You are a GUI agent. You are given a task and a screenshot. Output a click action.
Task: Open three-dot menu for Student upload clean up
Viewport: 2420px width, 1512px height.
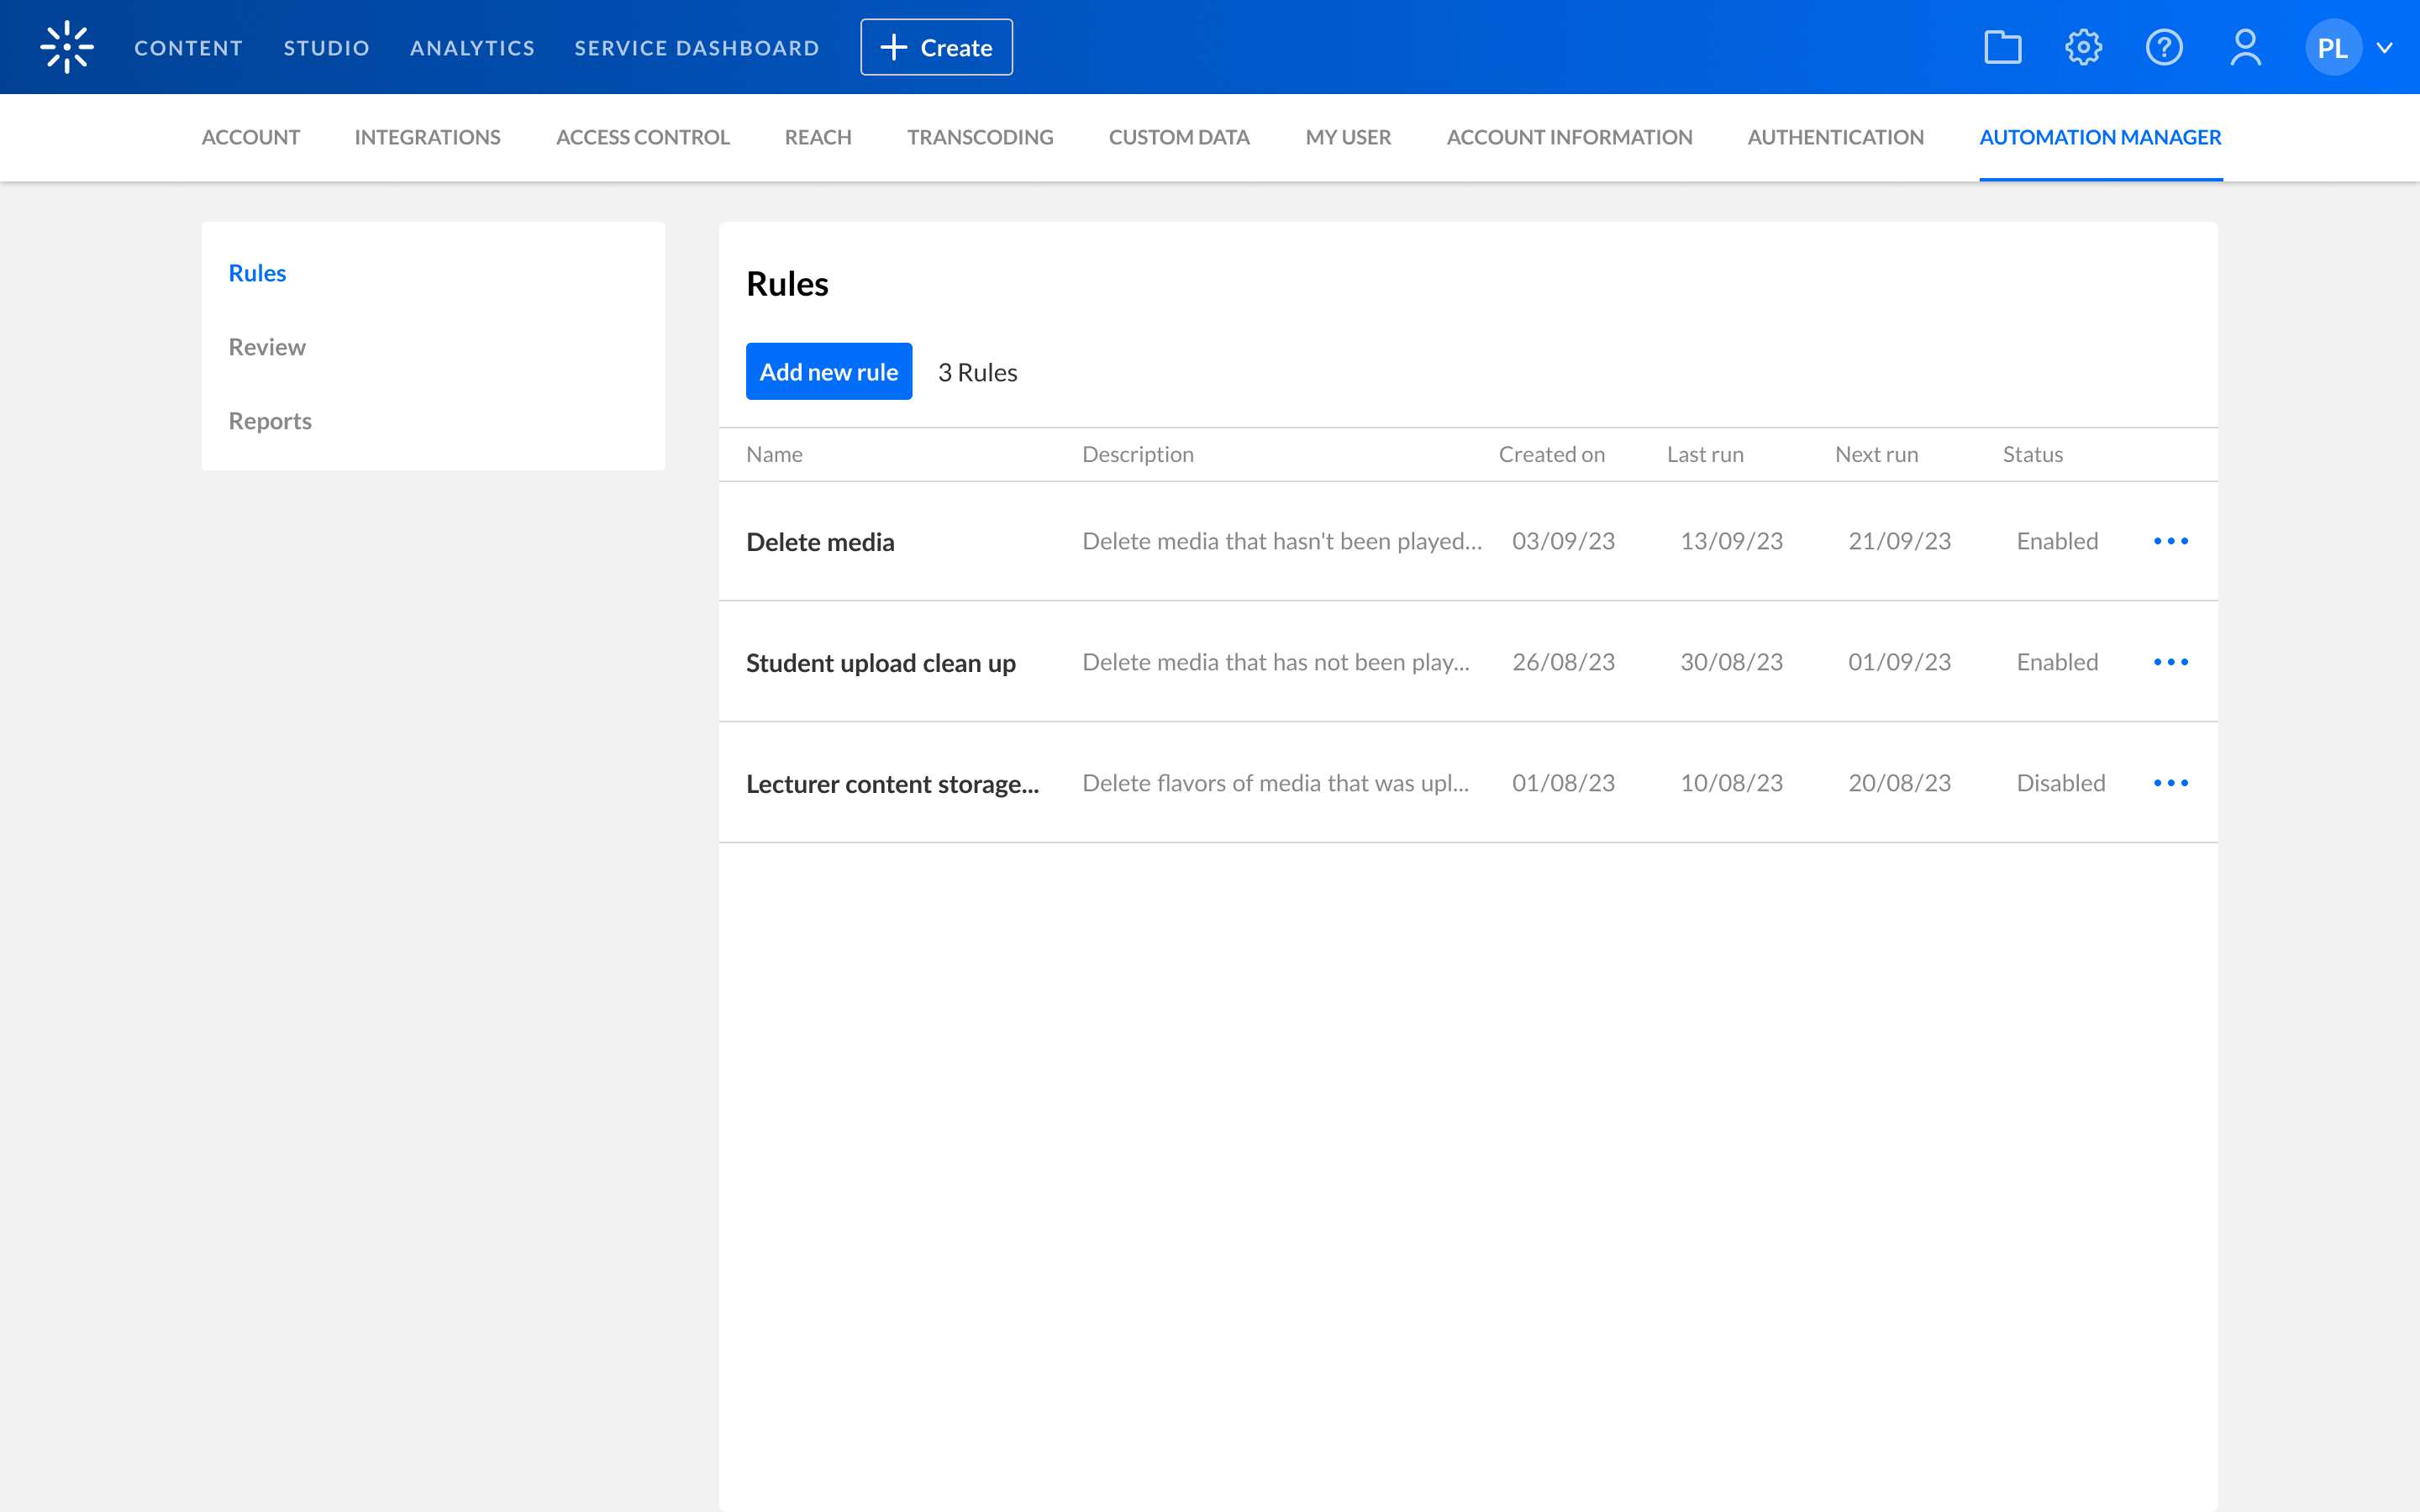point(2170,662)
